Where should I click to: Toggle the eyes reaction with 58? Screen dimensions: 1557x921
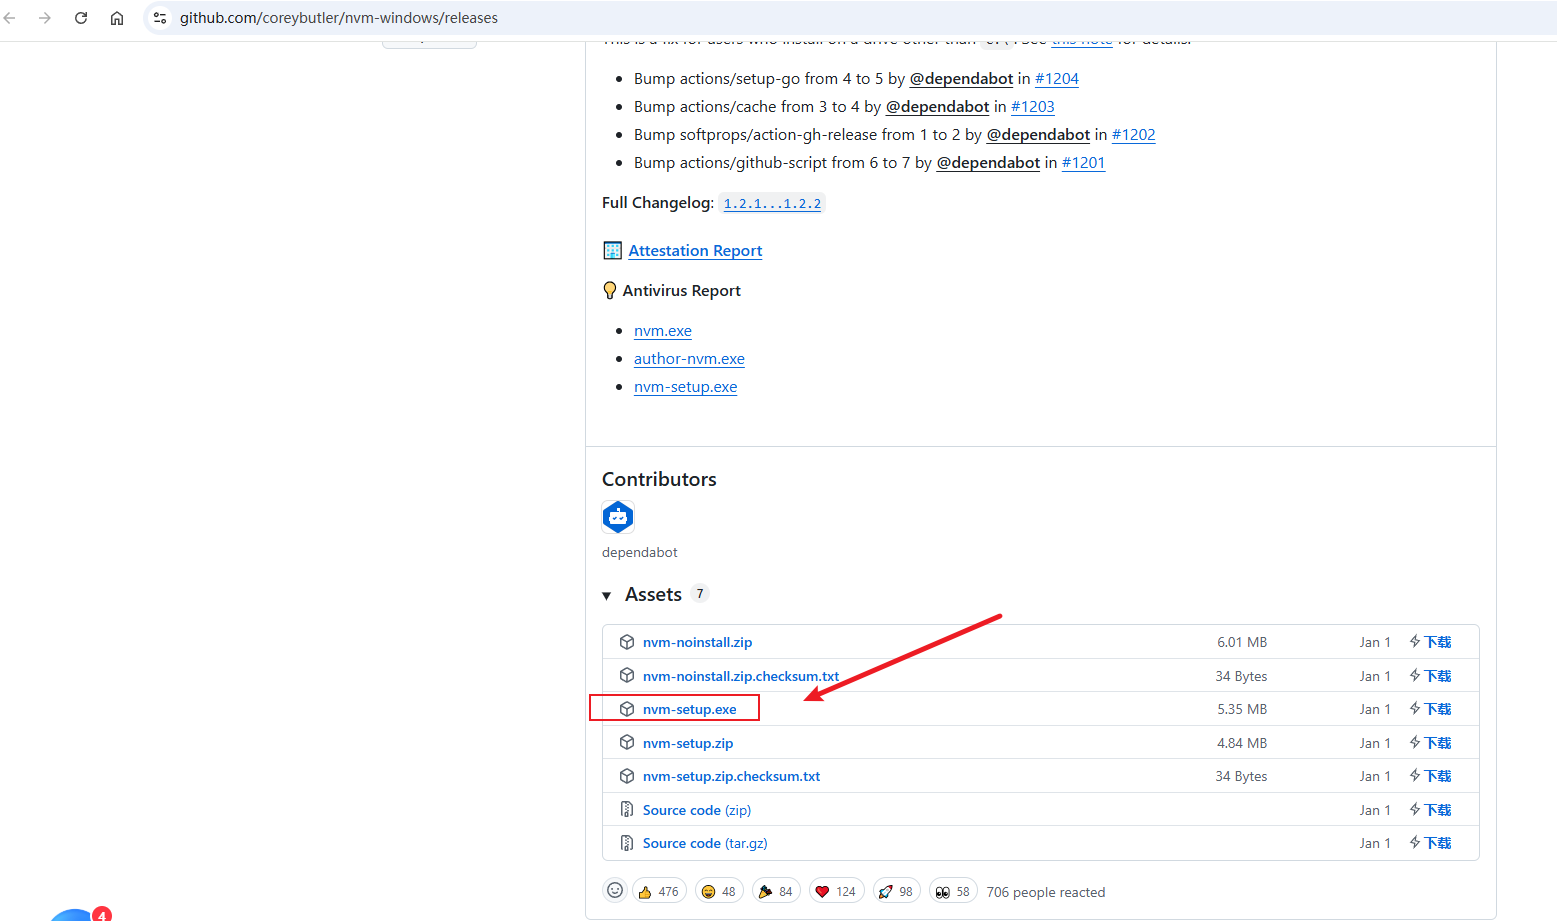tap(953, 891)
